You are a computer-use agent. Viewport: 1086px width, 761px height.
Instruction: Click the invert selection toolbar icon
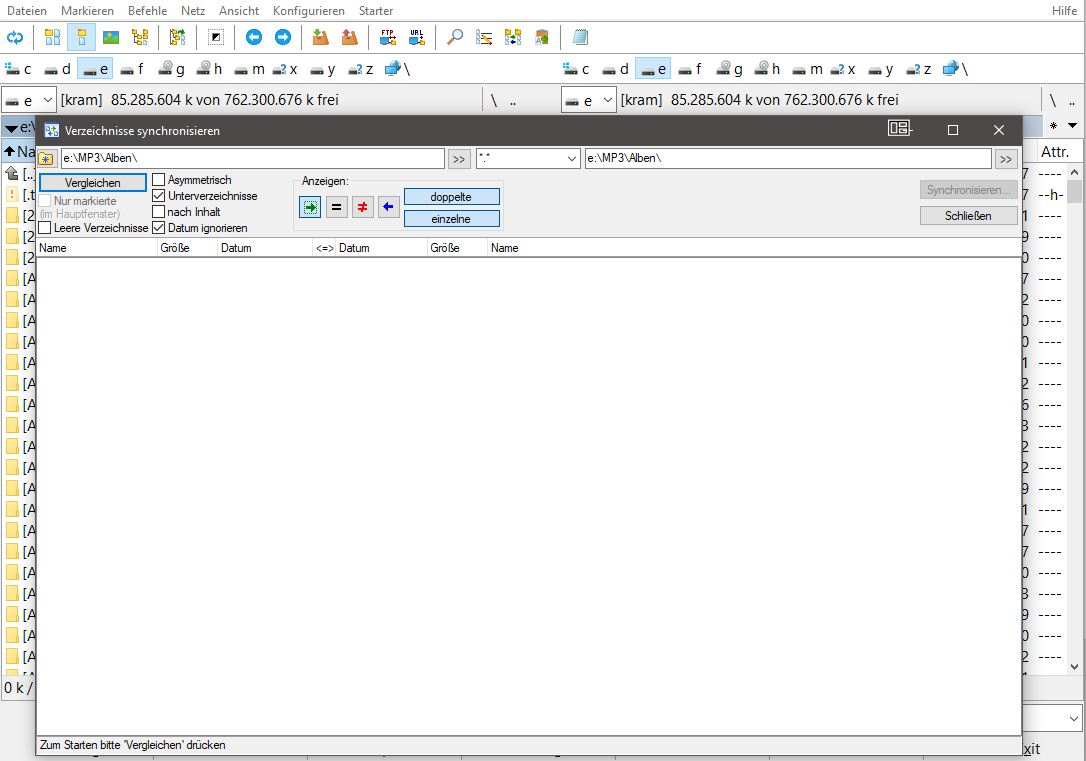click(x=216, y=37)
